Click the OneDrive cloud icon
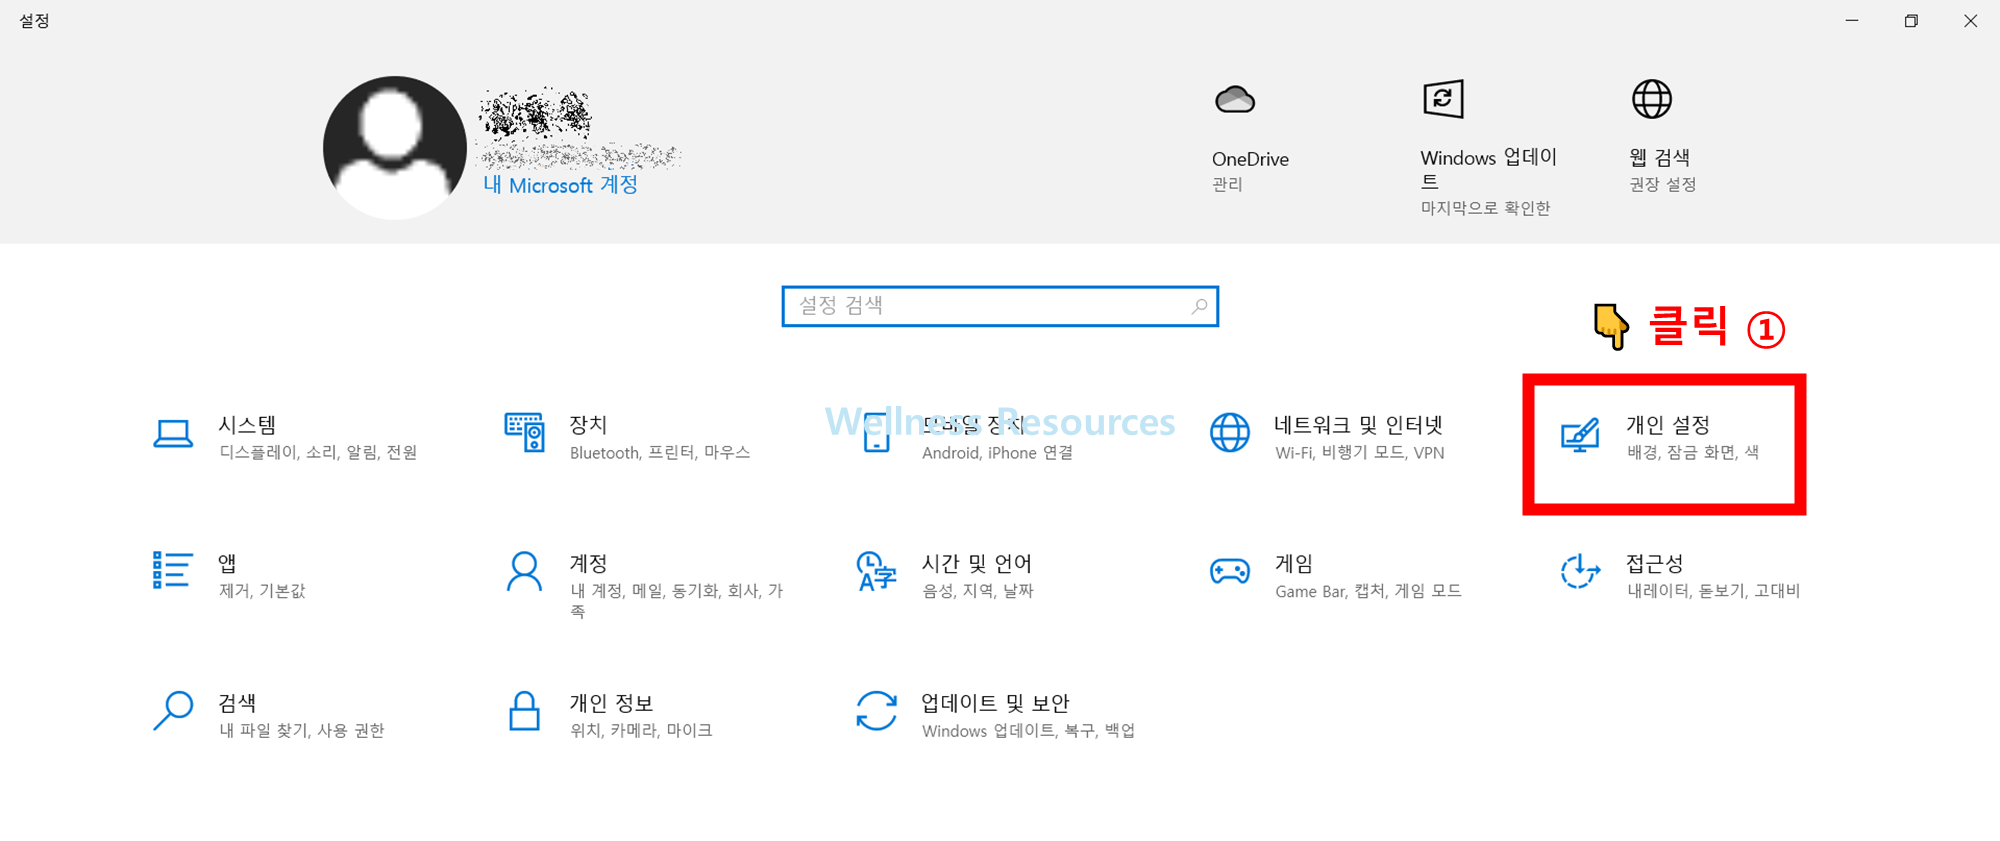This screenshot has height=841, width=2000. tap(1235, 100)
